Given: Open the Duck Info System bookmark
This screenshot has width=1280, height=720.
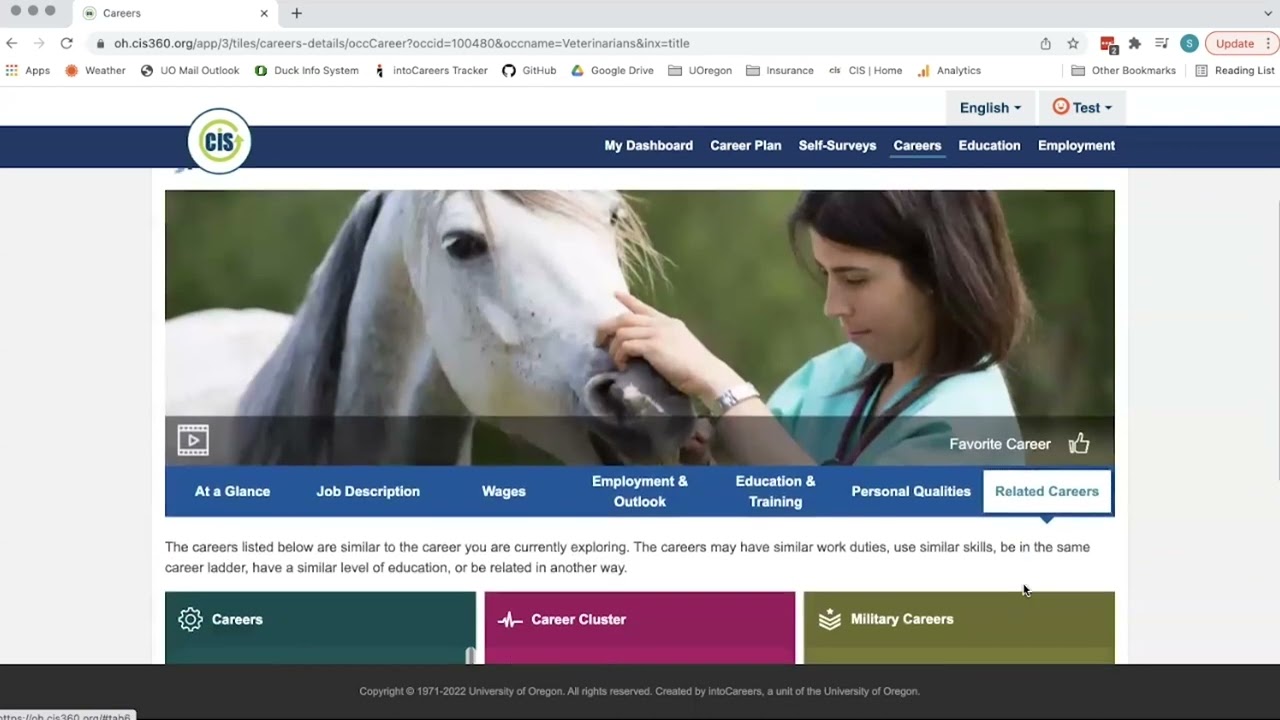Looking at the screenshot, I should pos(306,70).
